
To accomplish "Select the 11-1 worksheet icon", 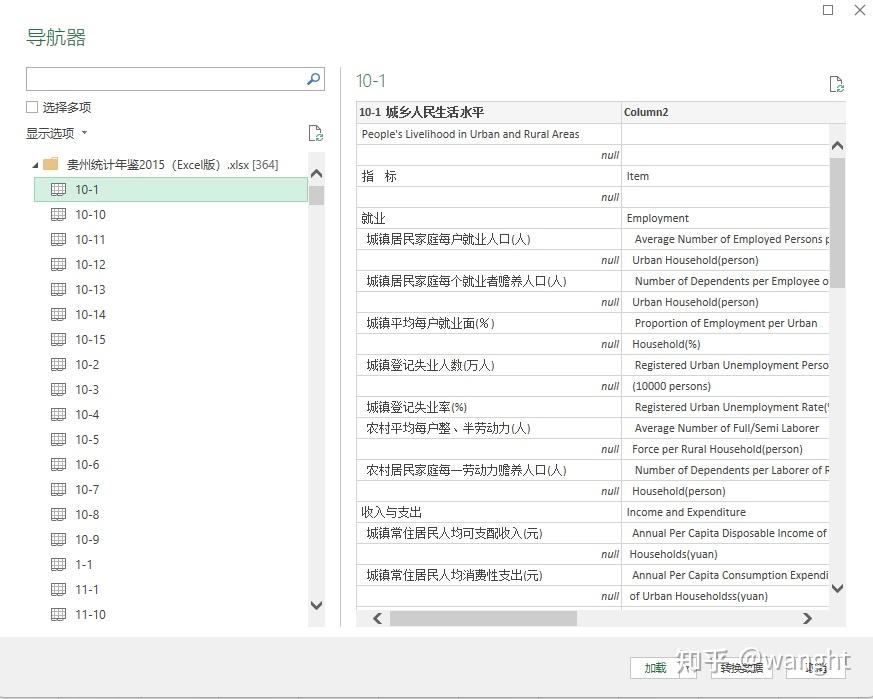I will pos(58,589).
